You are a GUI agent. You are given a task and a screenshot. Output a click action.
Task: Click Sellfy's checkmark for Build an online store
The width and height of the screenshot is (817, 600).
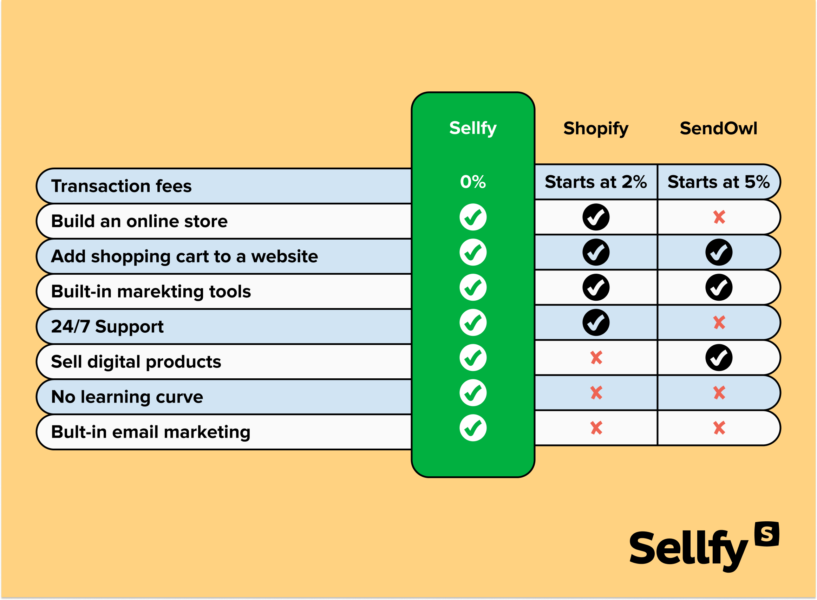(473, 217)
